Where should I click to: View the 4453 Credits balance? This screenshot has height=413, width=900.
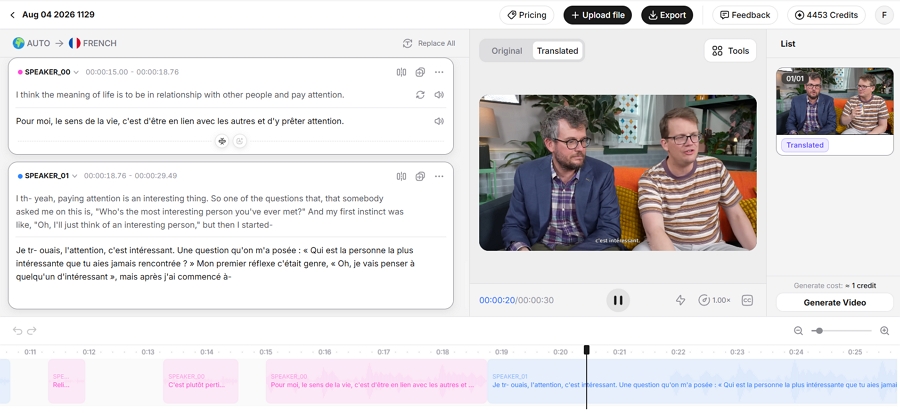coord(826,15)
